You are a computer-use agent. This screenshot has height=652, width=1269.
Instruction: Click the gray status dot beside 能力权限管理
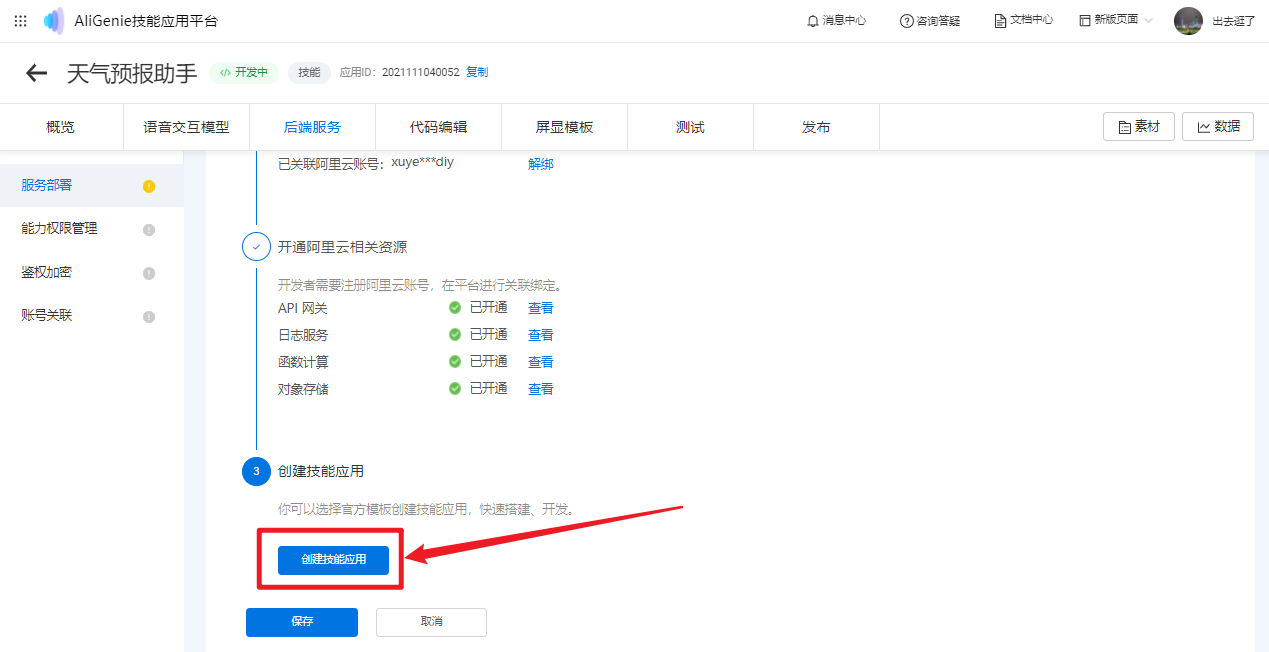pos(149,230)
